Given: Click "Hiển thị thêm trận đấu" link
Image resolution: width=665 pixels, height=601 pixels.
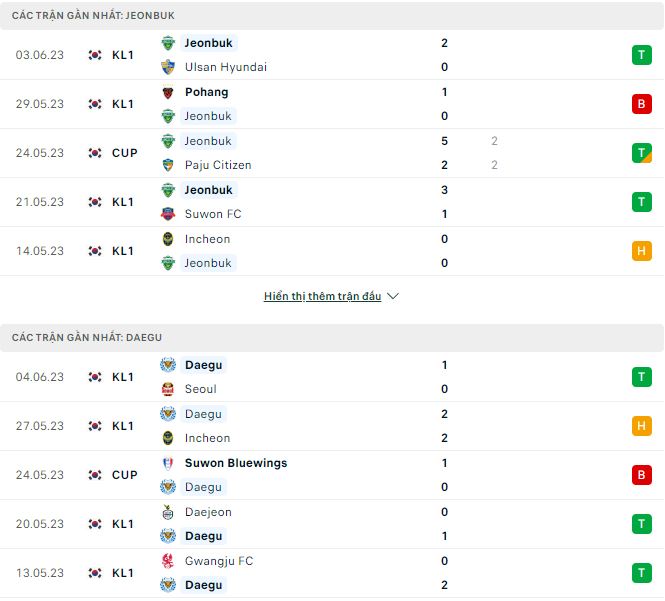Looking at the screenshot, I should tap(322, 297).
